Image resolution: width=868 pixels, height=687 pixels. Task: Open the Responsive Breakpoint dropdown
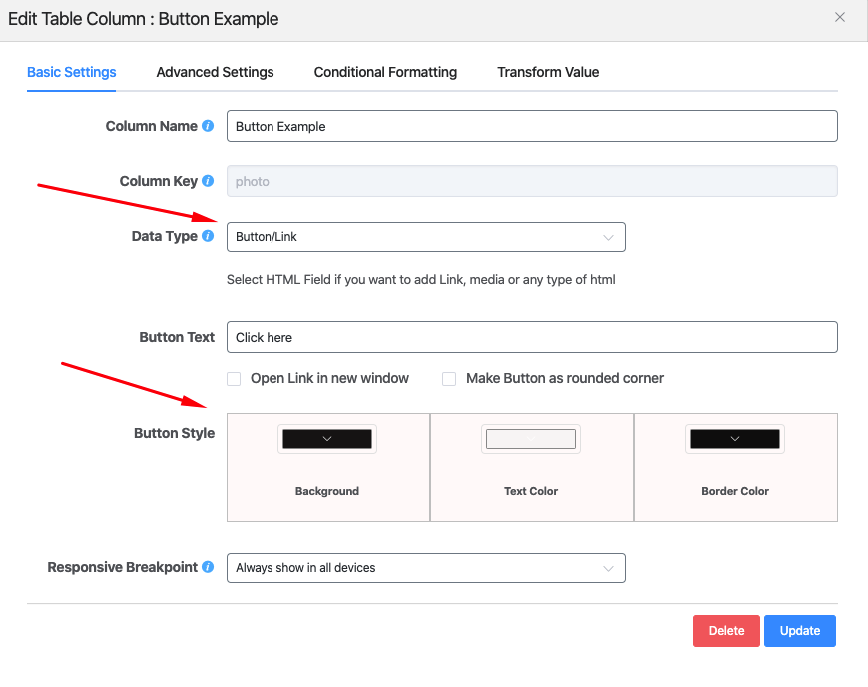426,568
